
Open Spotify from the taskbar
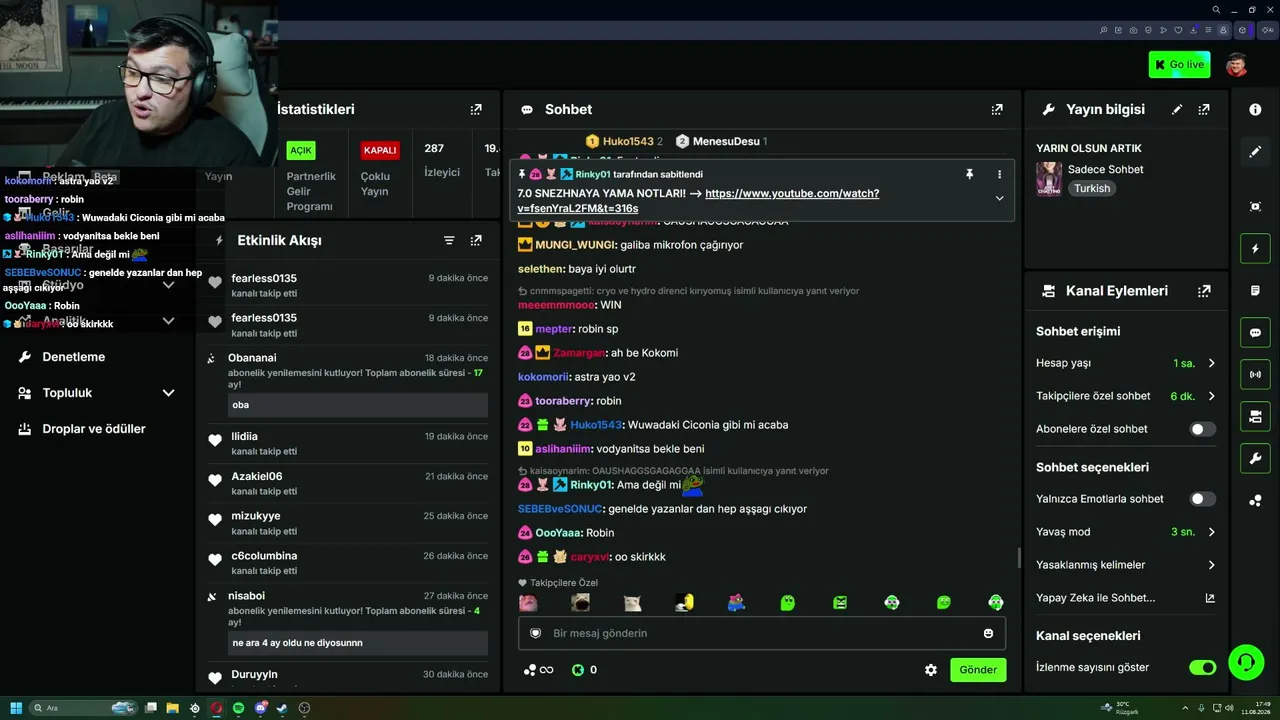click(x=238, y=708)
